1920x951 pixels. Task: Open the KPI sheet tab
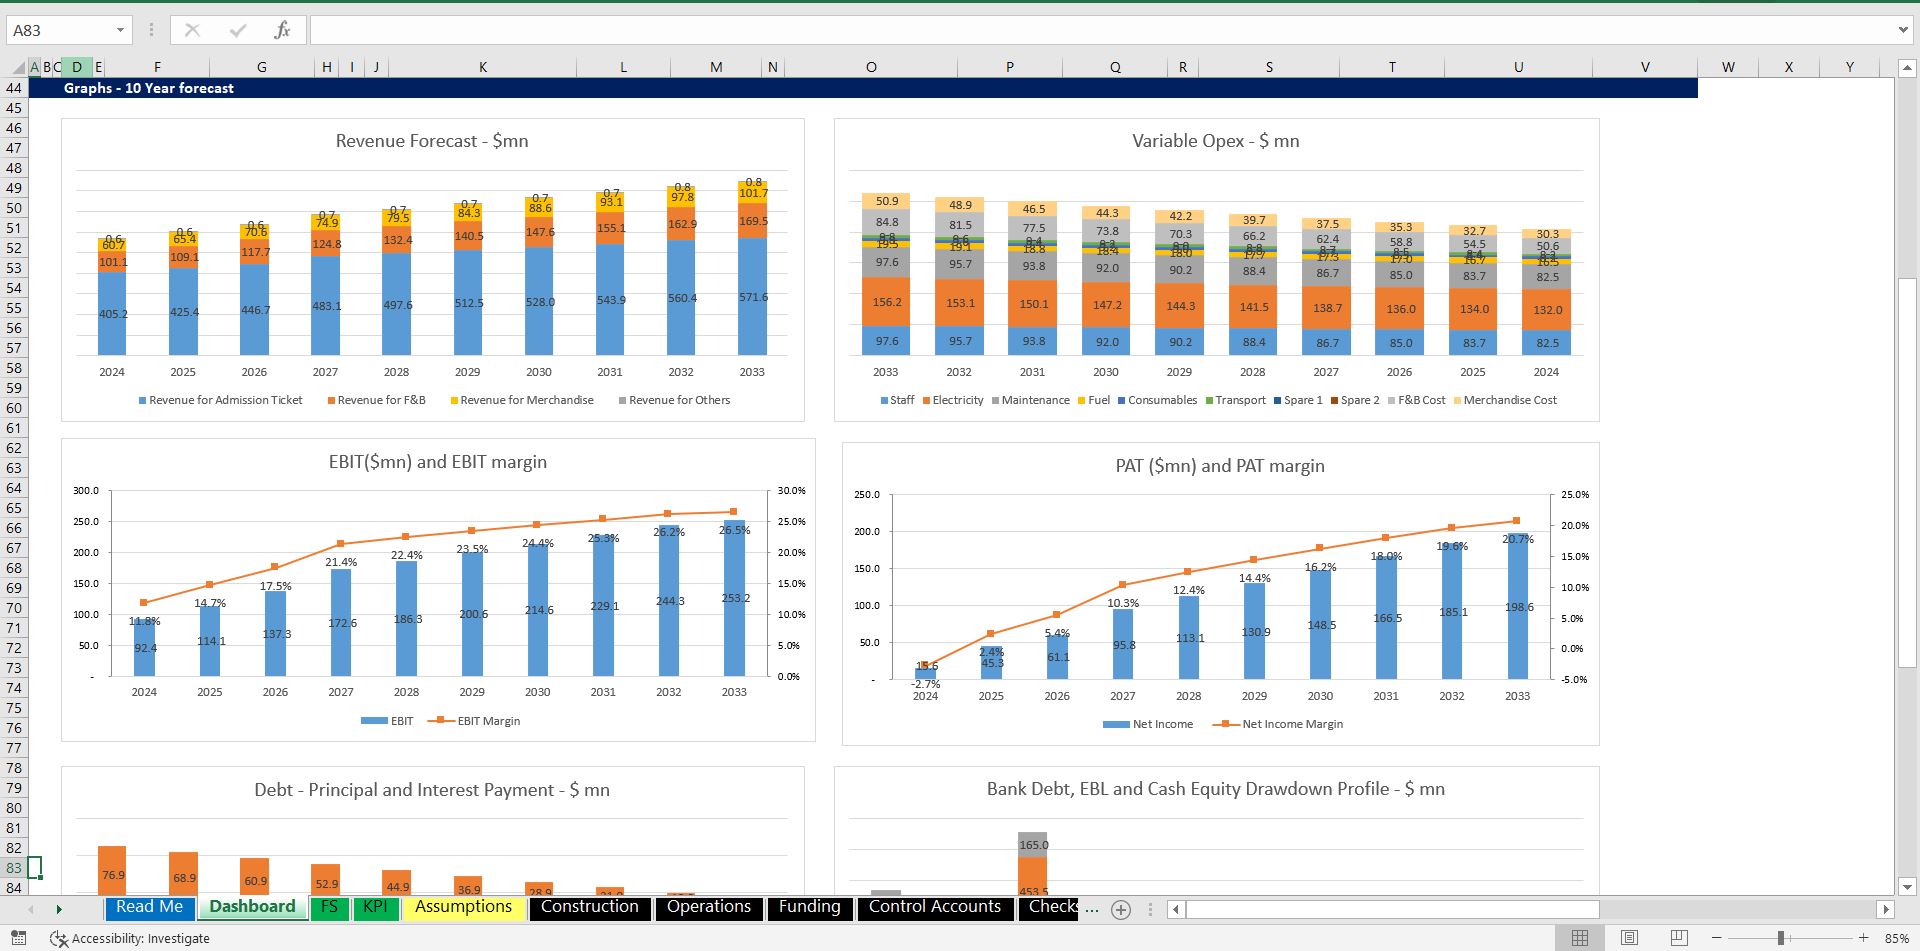click(x=375, y=907)
